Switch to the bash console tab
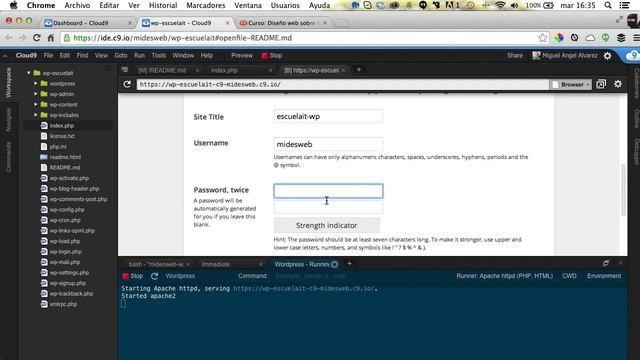 156,264
